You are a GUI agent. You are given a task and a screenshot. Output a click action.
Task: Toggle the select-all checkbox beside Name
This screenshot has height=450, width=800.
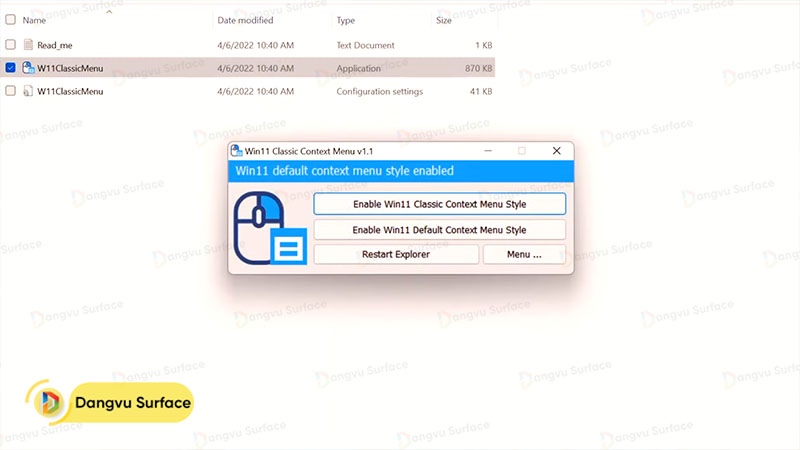point(10,20)
